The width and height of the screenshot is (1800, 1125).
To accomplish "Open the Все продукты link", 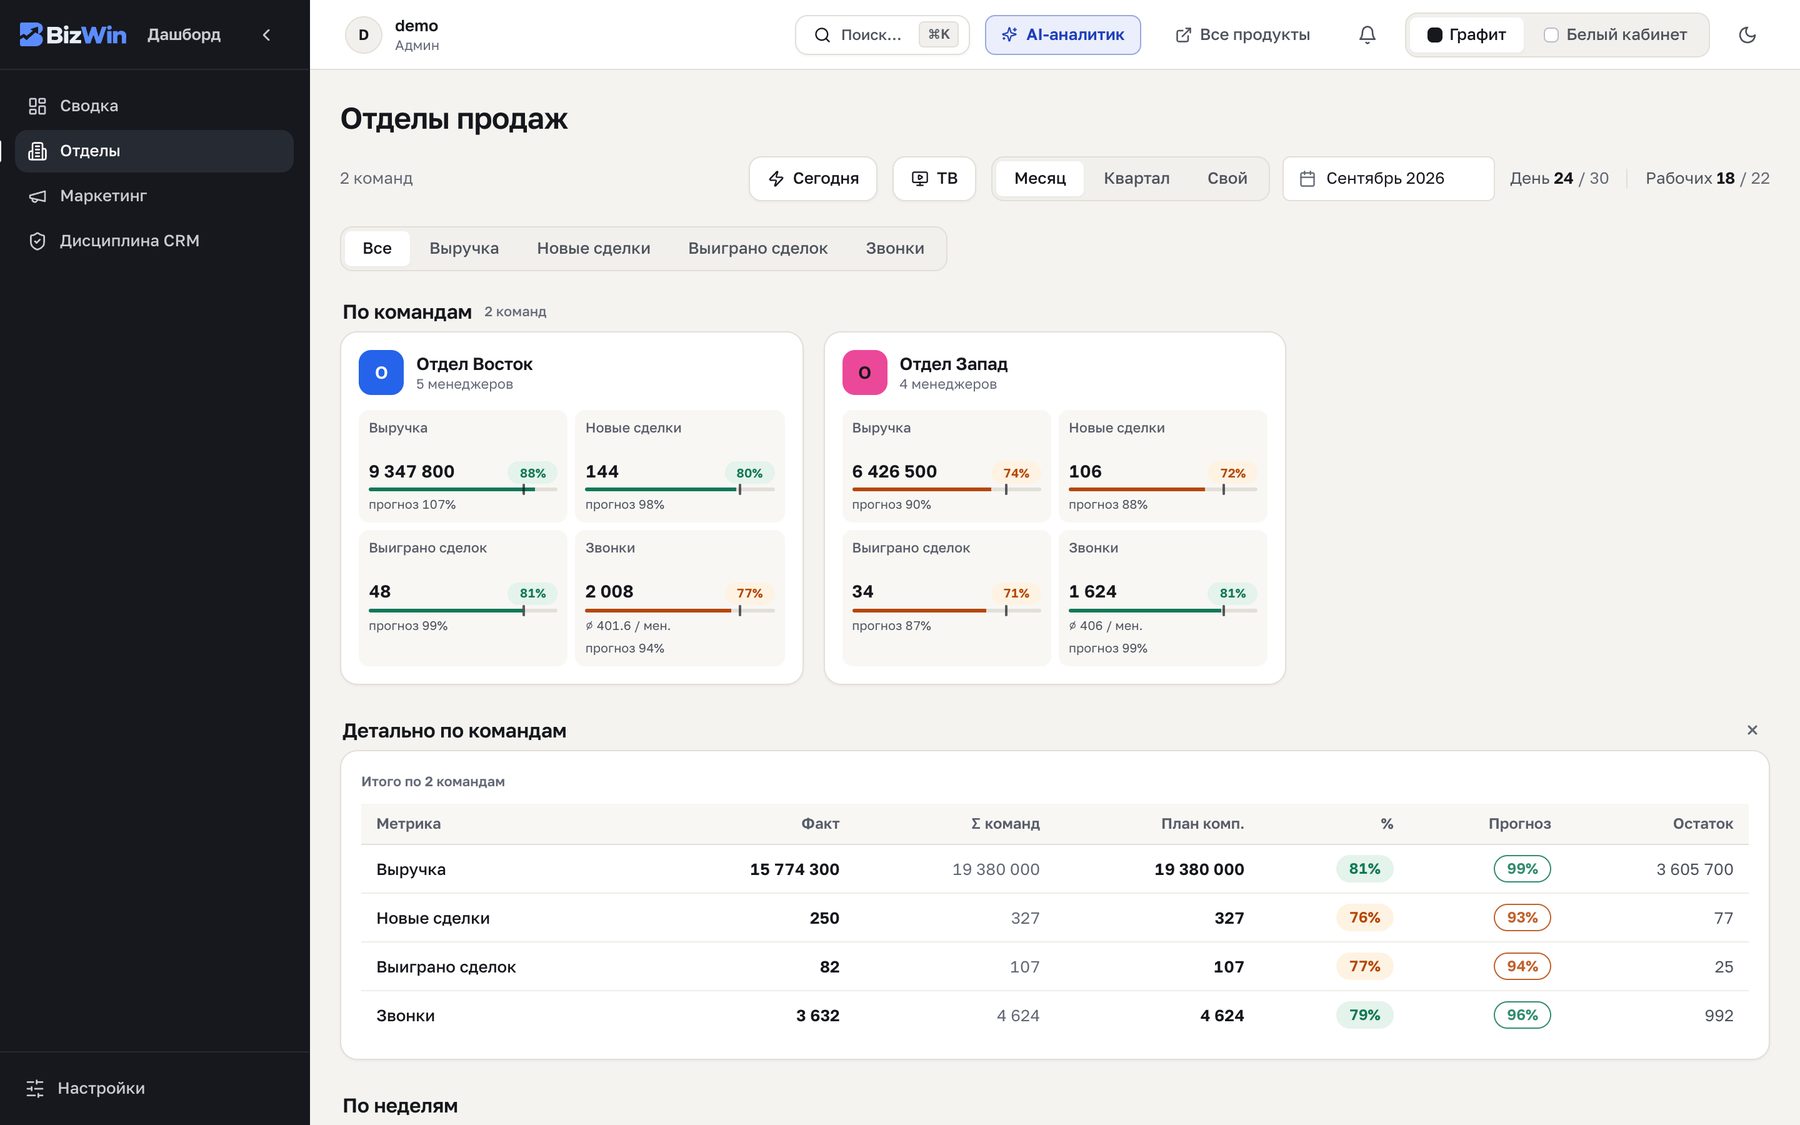I will (x=1243, y=35).
